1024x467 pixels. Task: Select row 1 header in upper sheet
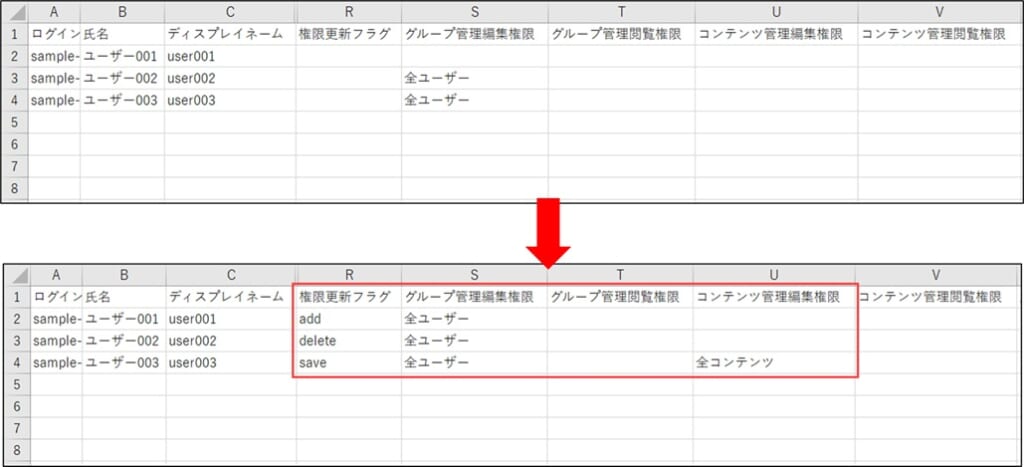pos(15,34)
